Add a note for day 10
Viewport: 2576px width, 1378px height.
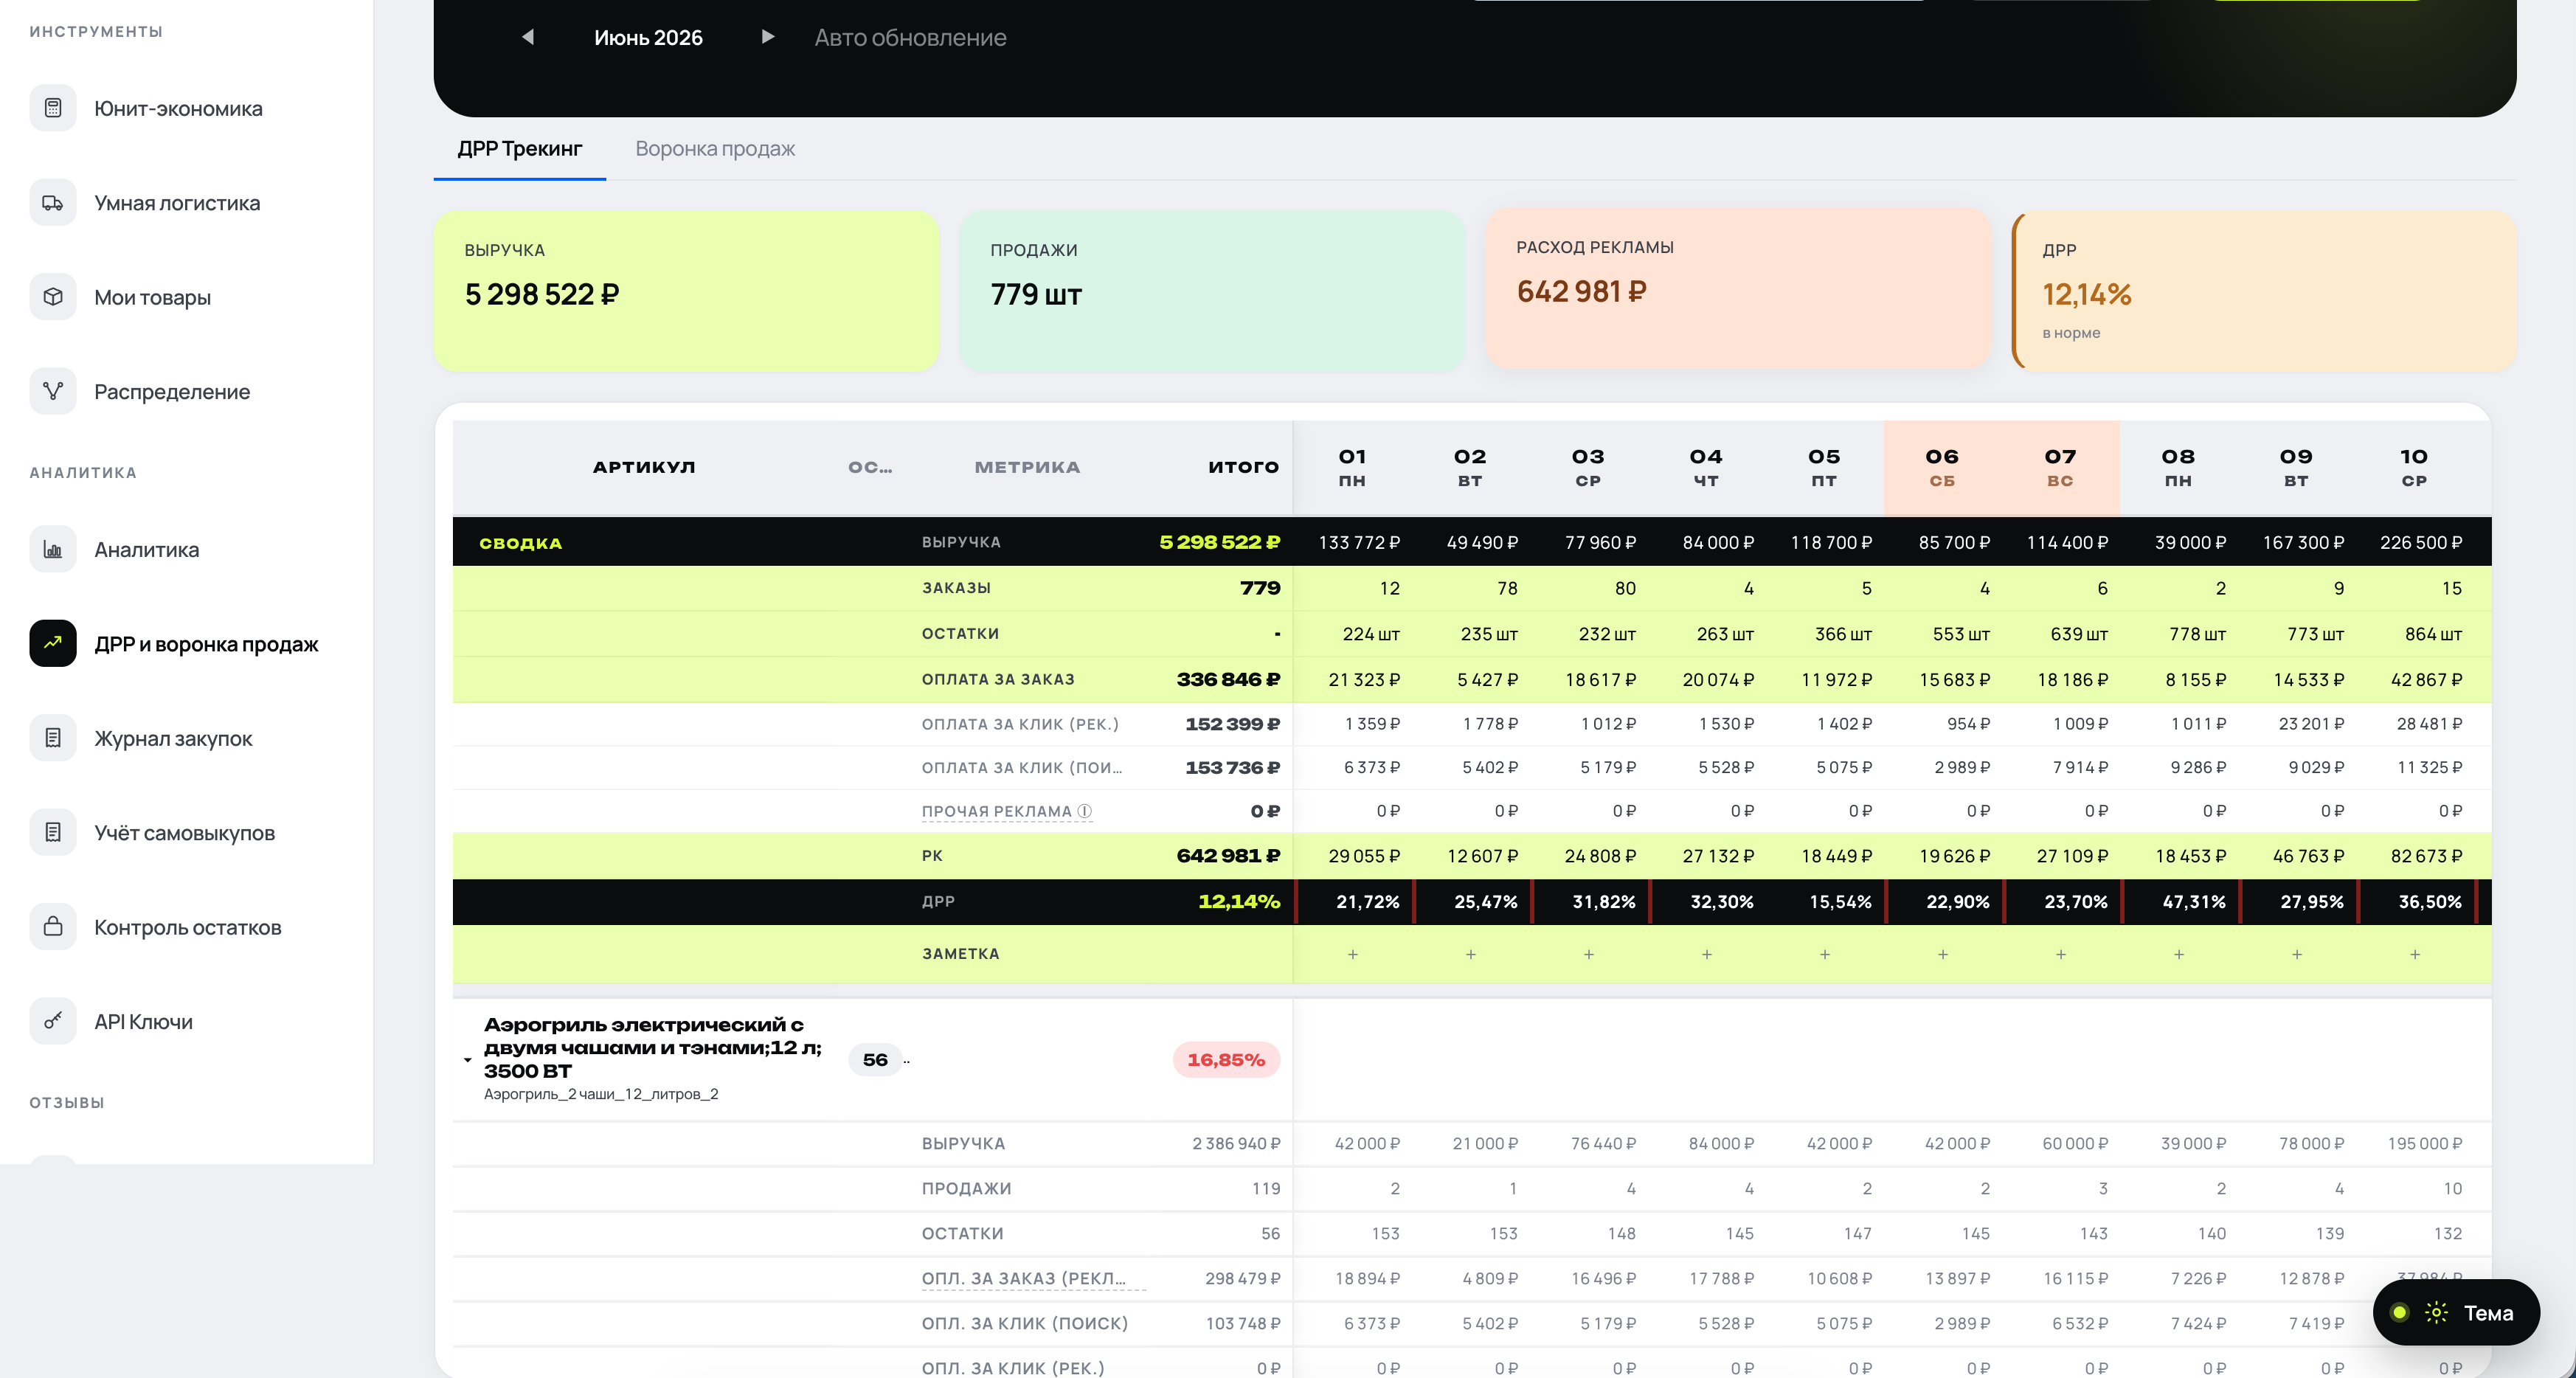(2415, 955)
